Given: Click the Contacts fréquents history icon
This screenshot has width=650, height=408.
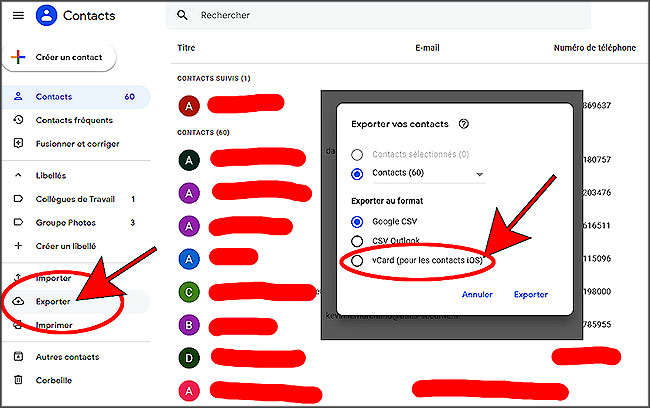Looking at the screenshot, I should [x=18, y=120].
